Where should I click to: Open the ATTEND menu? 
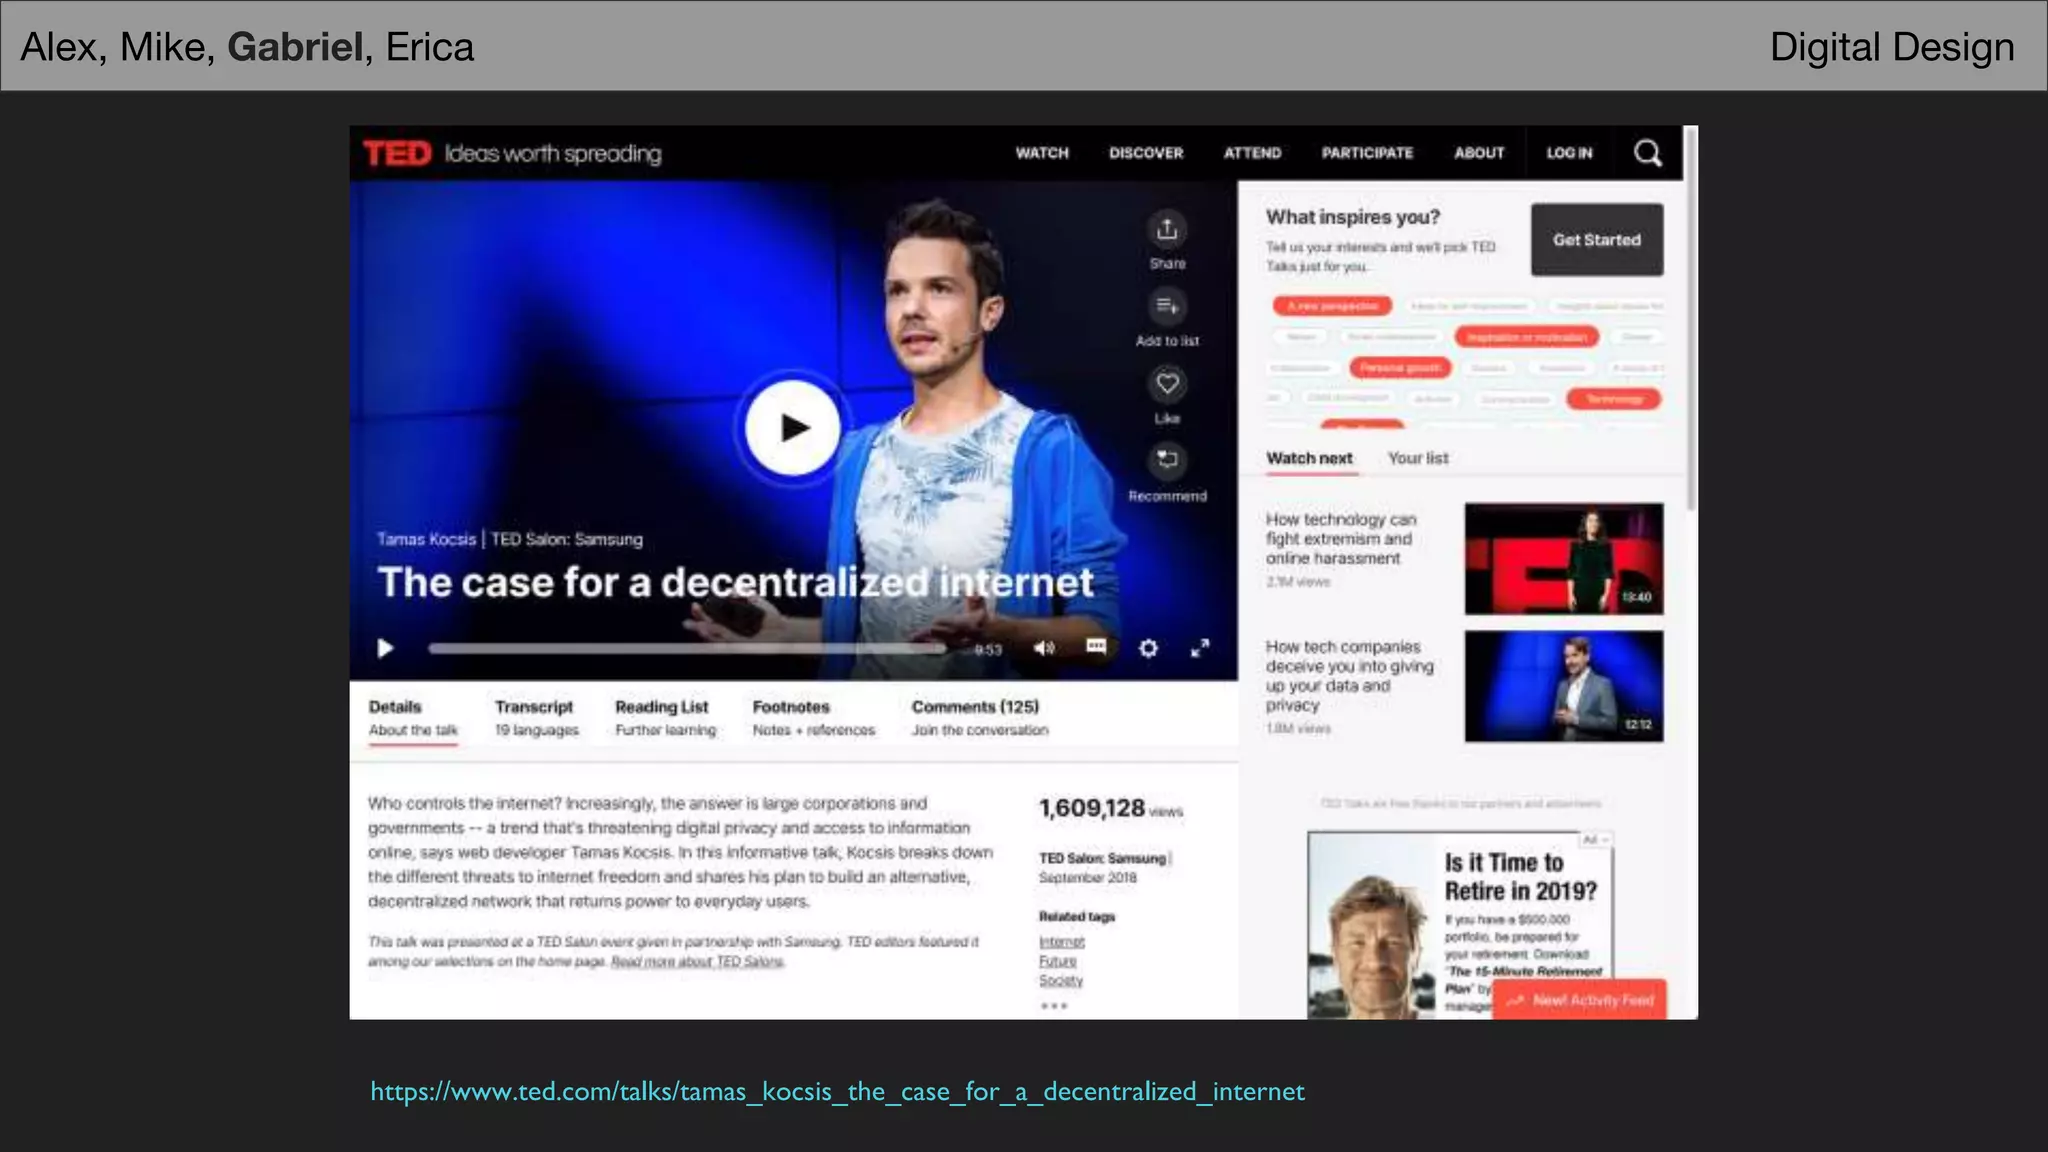1252,153
